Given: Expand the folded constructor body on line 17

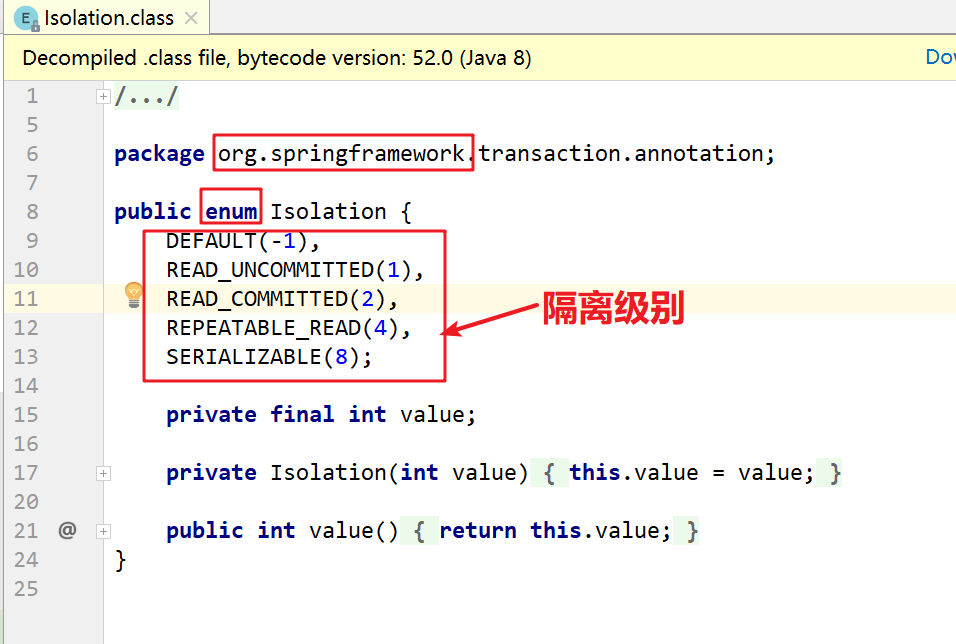Looking at the screenshot, I should point(103,474).
